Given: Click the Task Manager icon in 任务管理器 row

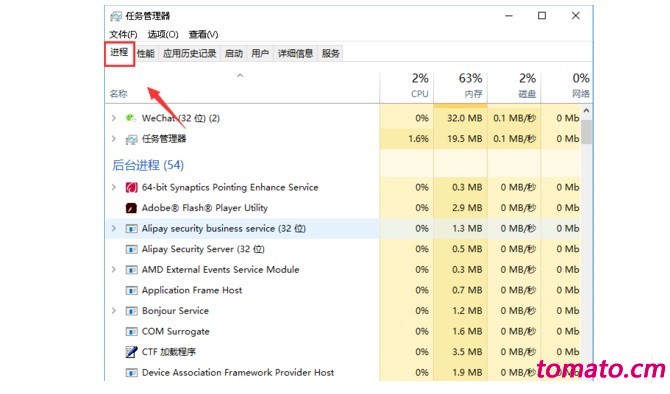Looking at the screenshot, I should [131, 139].
